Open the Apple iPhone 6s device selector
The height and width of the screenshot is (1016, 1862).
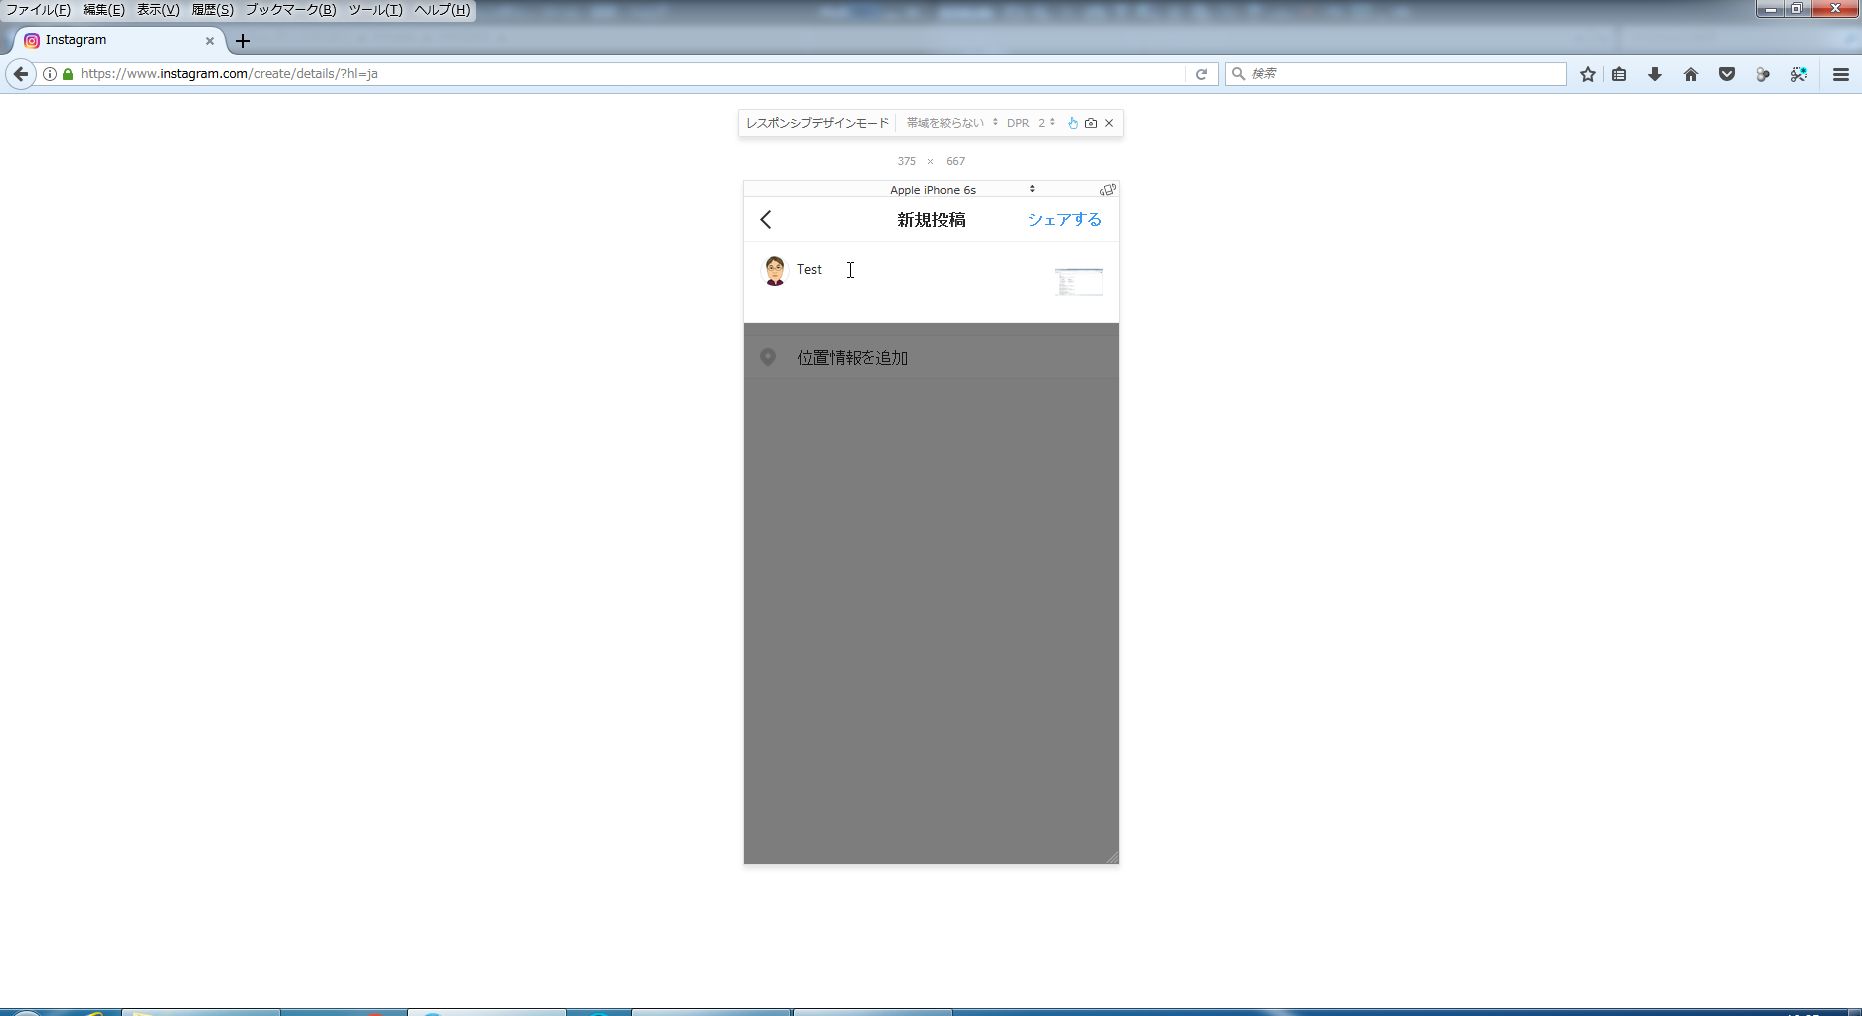[x=932, y=189]
